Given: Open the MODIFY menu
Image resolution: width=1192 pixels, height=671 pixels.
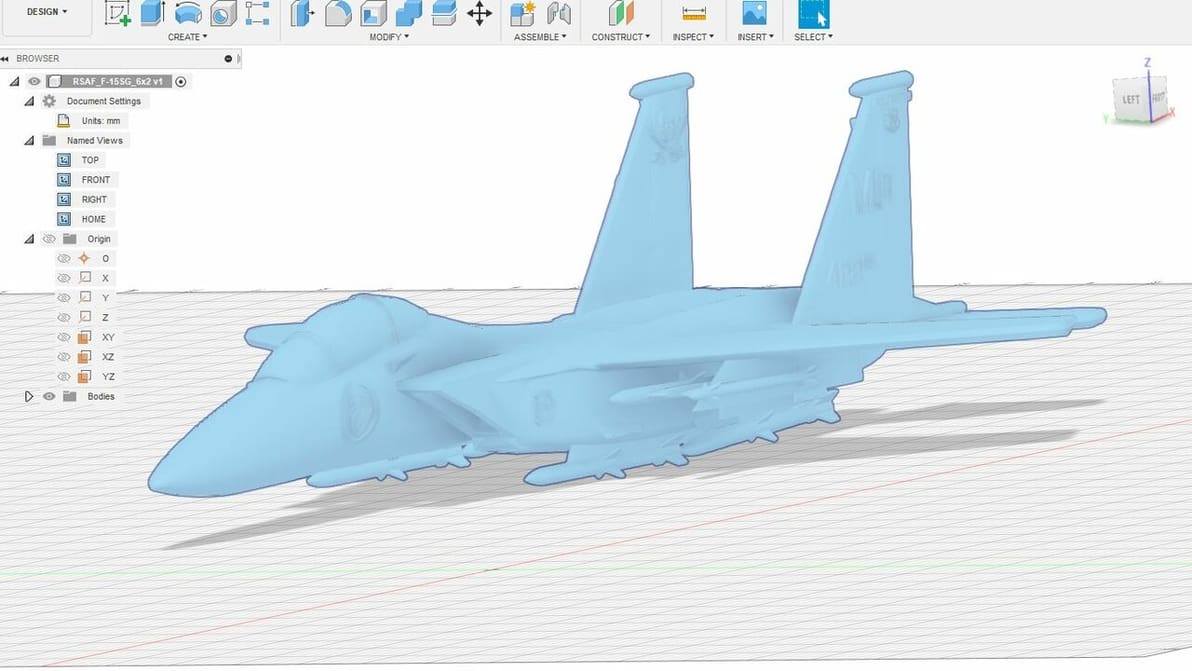Looking at the screenshot, I should click(388, 36).
